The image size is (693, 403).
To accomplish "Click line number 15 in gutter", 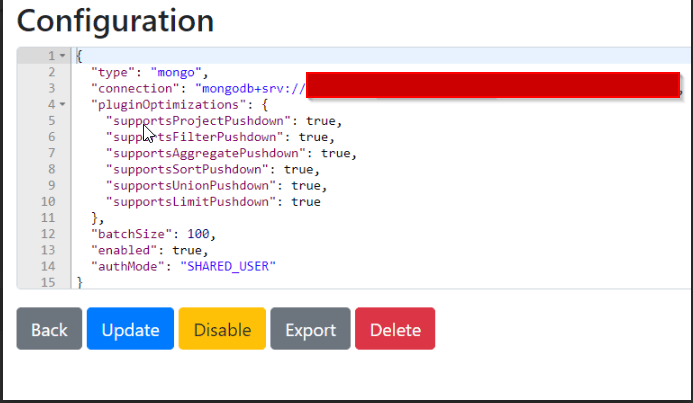I will pyautogui.click(x=48, y=282).
